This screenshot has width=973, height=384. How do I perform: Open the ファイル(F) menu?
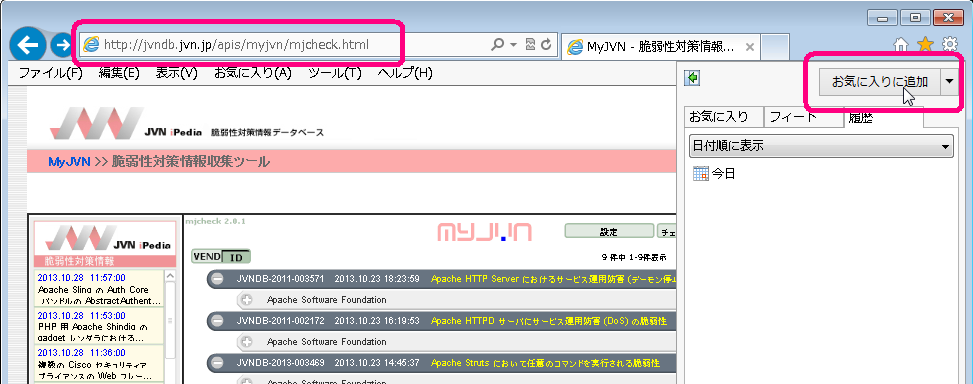click(50, 73)
